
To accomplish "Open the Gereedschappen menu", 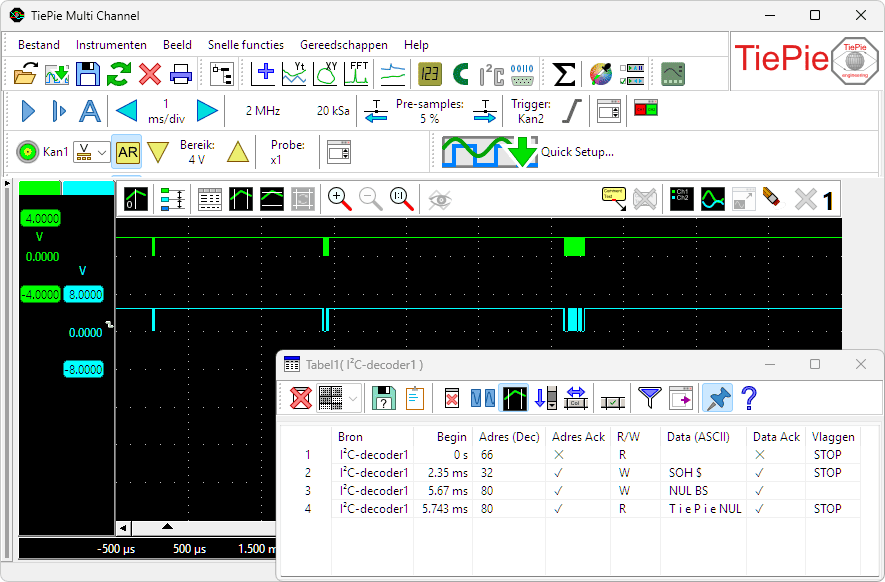I will (x=344, y=45).
